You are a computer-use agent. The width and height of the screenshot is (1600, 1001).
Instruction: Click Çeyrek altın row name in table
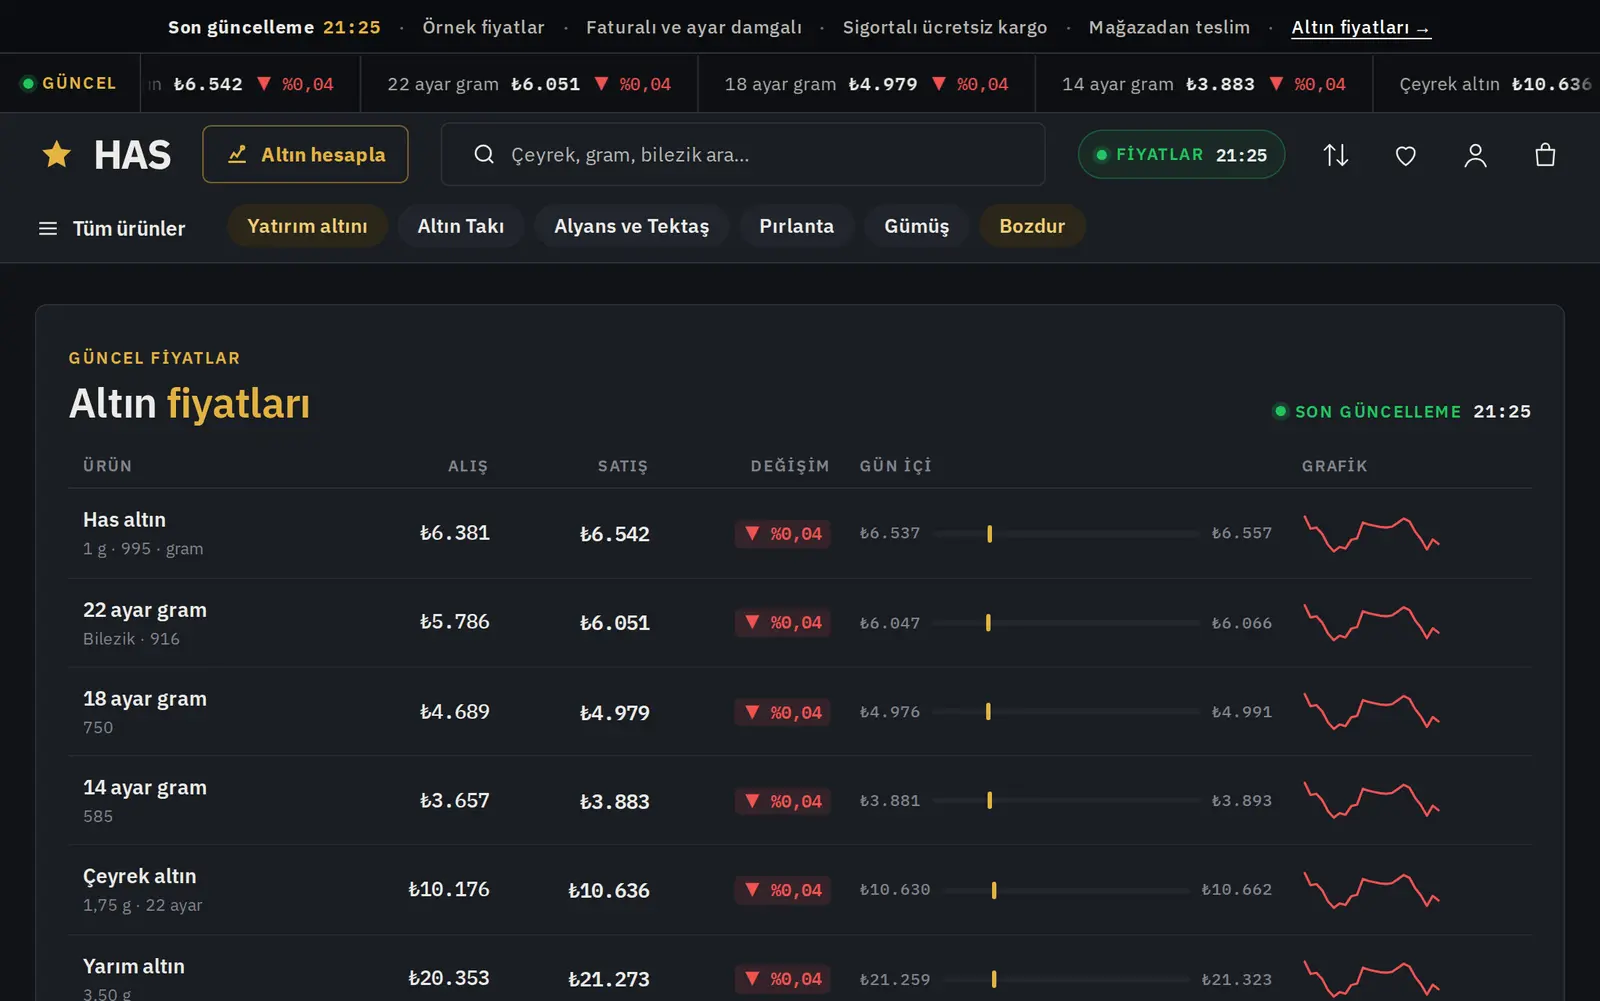(140, 876)
